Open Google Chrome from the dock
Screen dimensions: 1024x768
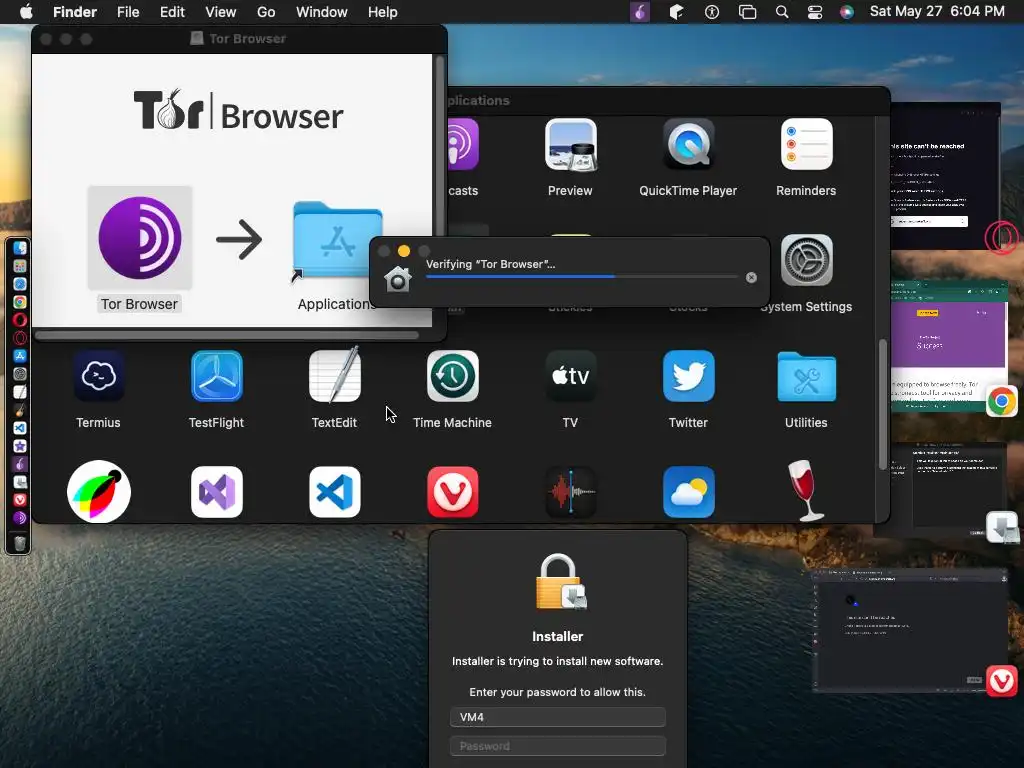click(20, 302)
